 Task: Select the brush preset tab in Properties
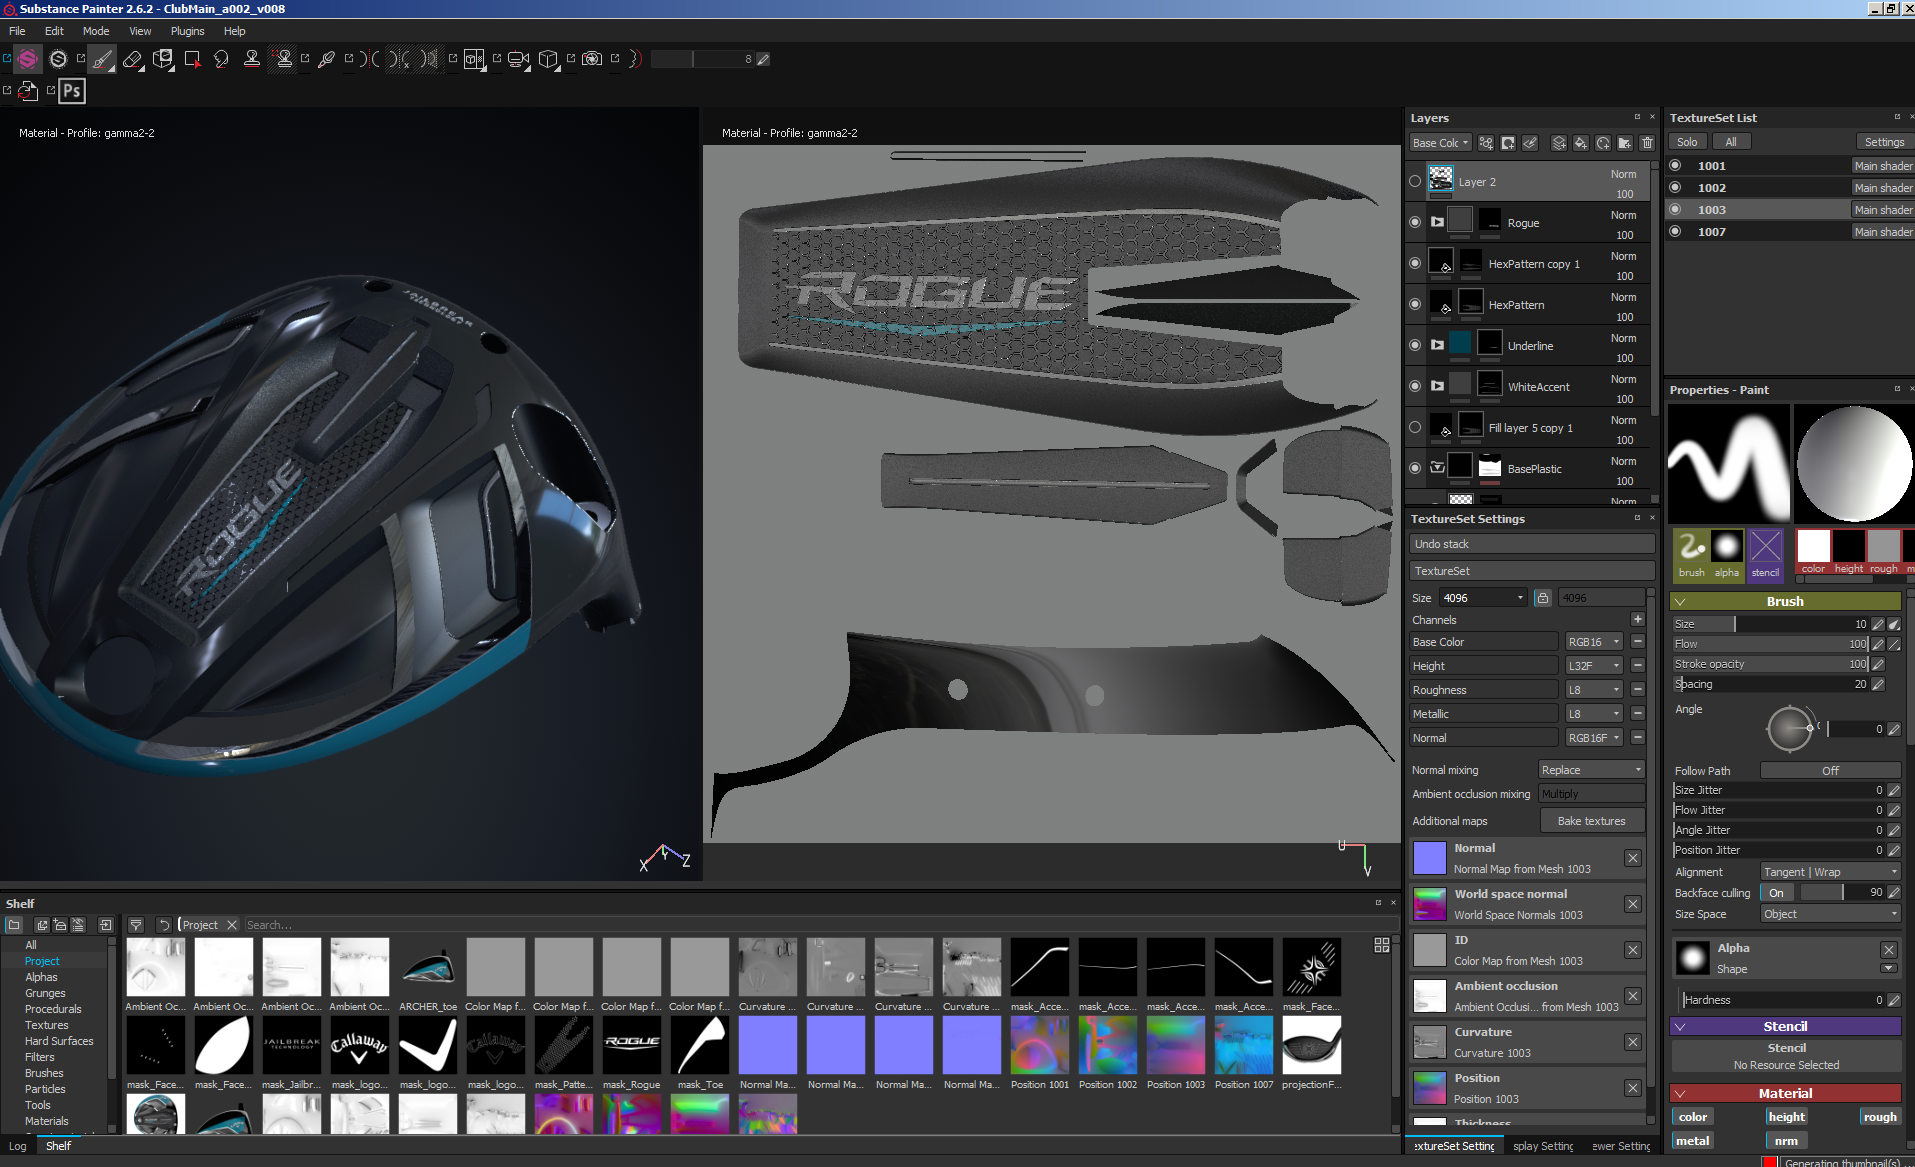[x=1691, y=555]
